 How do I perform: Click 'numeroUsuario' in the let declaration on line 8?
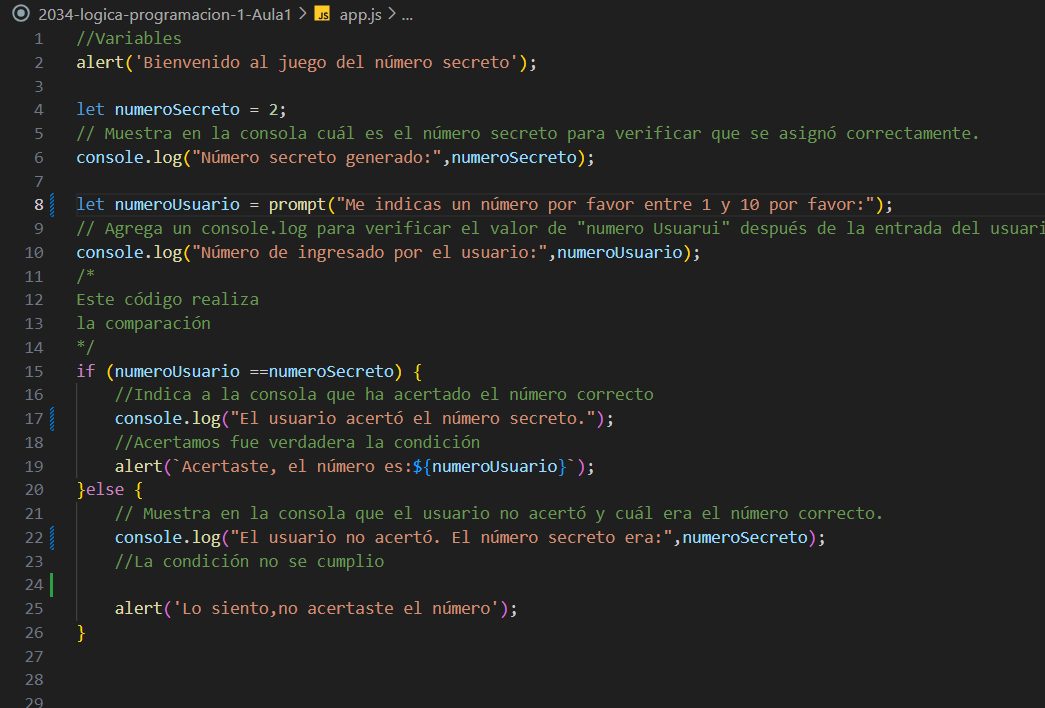point(177,205)
